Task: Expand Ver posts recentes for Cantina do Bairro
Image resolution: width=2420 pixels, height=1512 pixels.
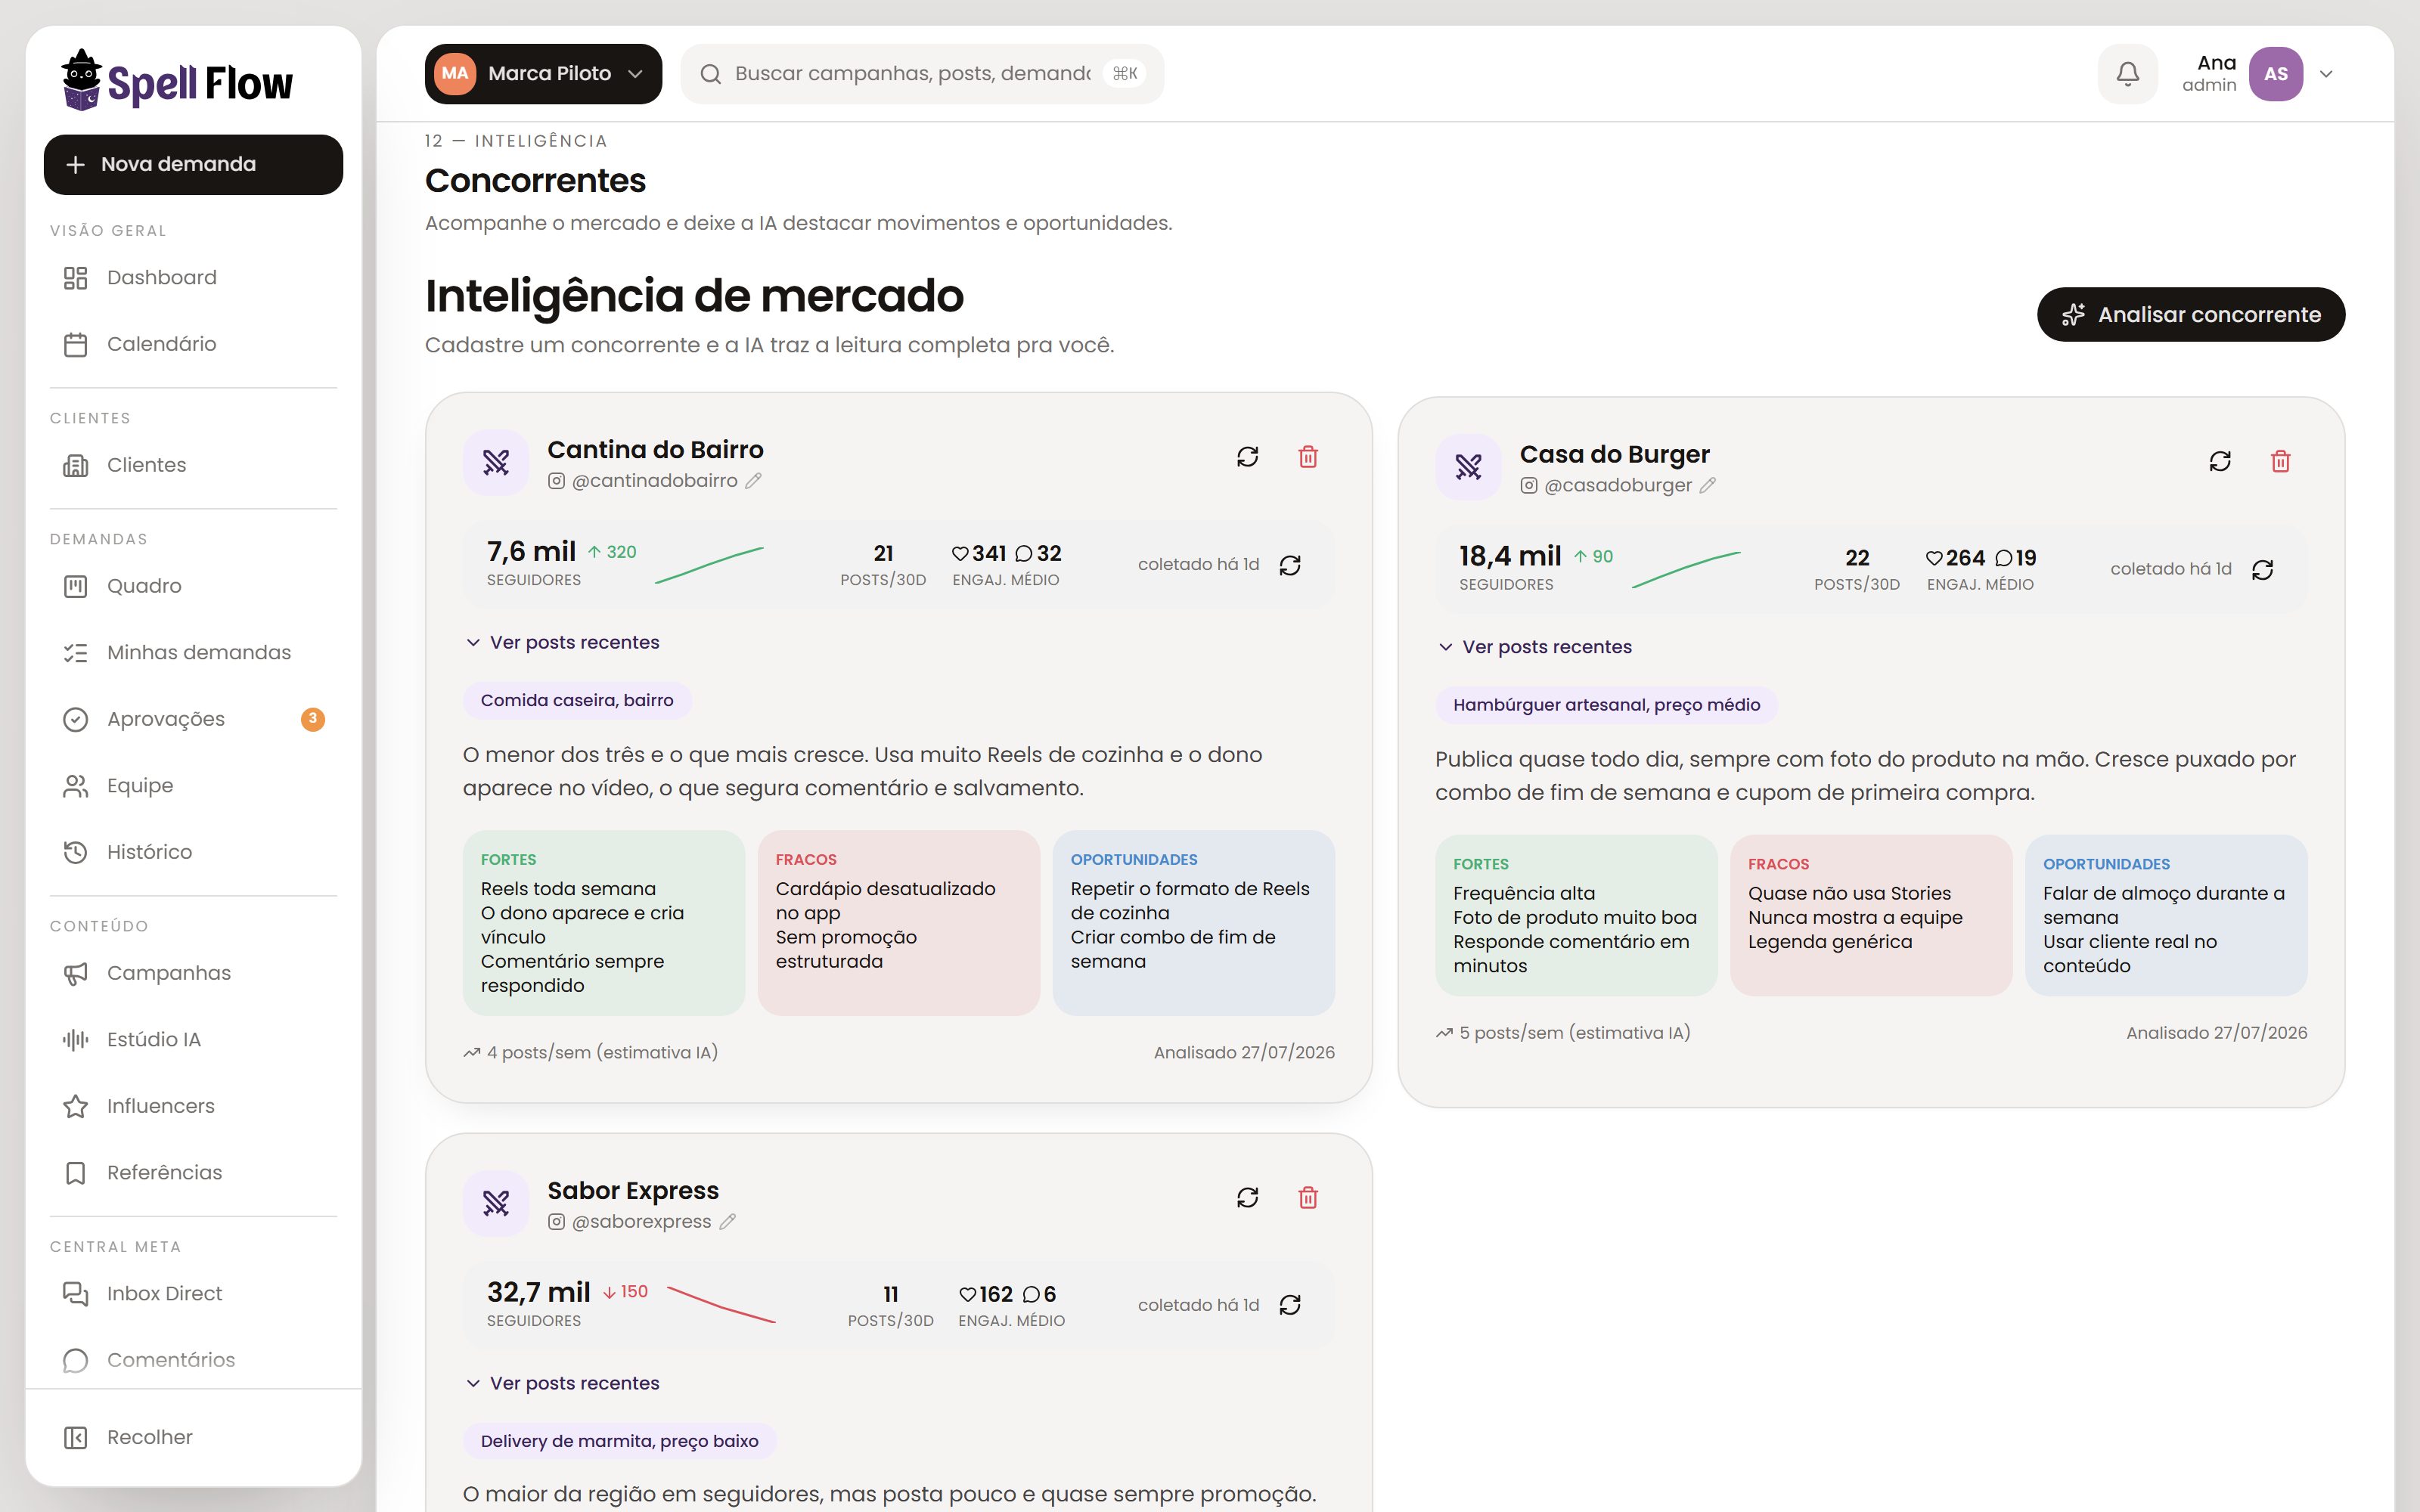Action: (563, 642)
